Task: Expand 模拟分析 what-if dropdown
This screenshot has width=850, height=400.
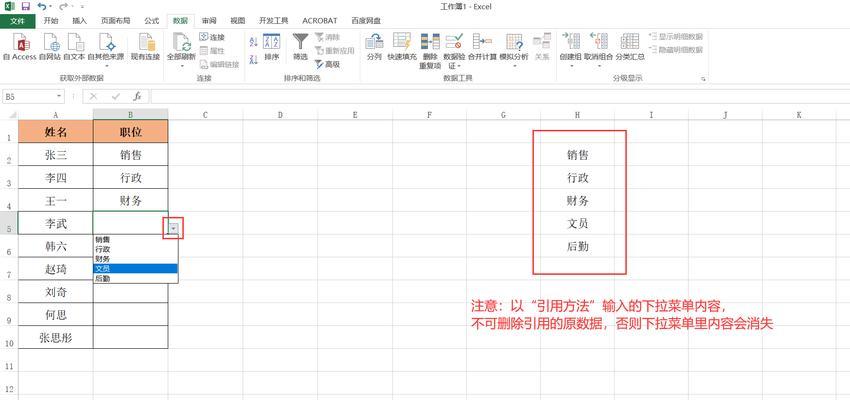Action: pyautogui.click(x=513, y=66)
